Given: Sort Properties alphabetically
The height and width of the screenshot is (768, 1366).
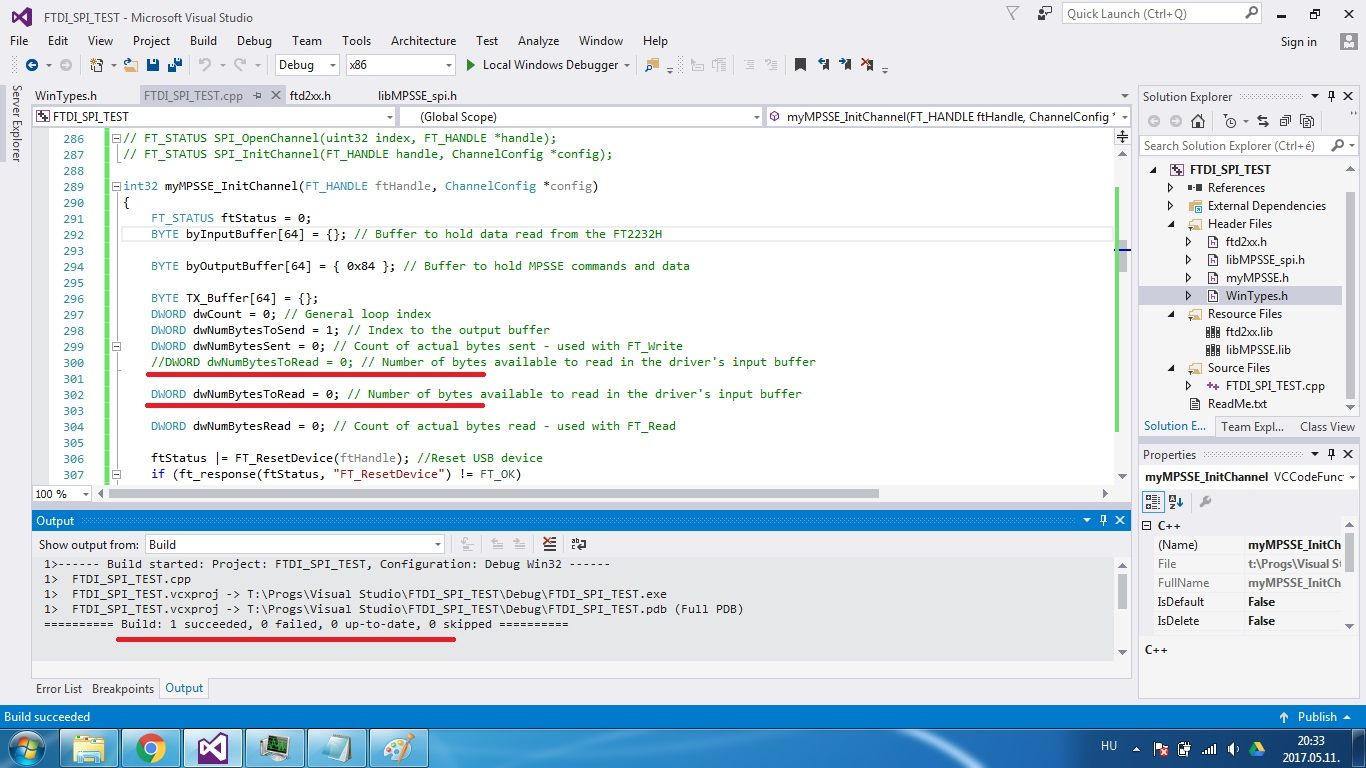Looking at the screenshot, I should (1175, 502).
